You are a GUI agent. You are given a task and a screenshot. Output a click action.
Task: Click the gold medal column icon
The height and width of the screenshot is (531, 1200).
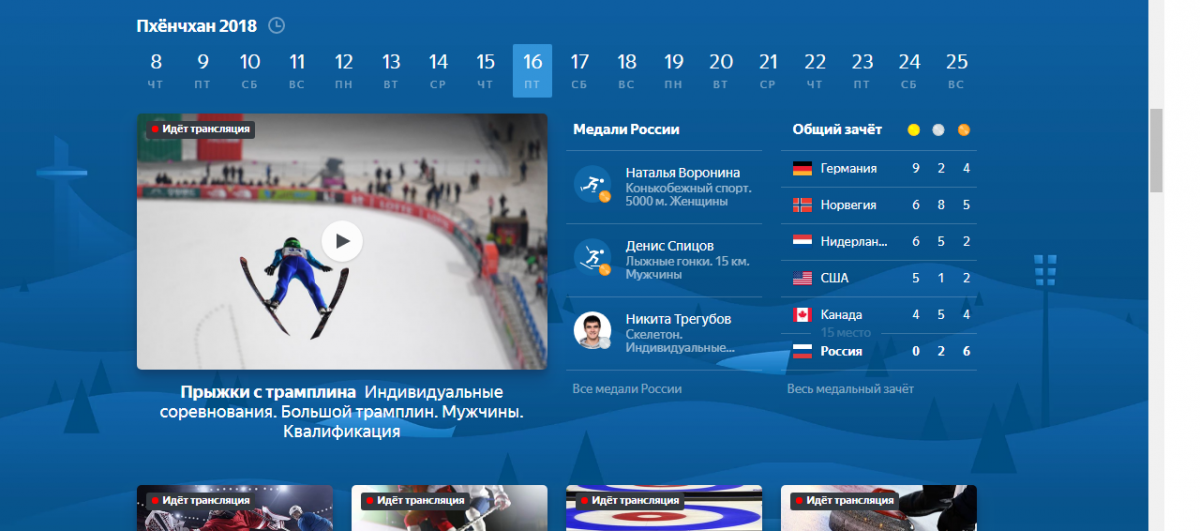(913, 130)
